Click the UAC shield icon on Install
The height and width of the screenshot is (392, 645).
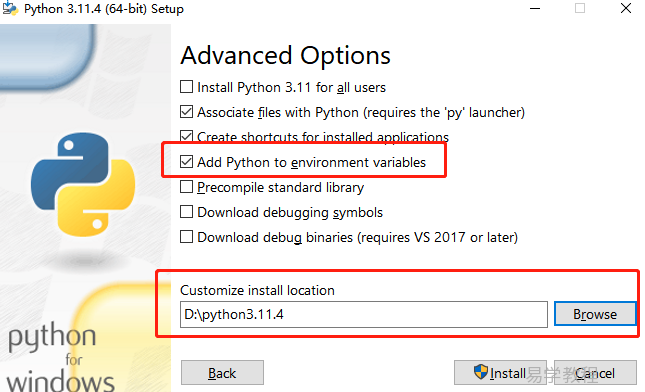(x=480, y=372)
